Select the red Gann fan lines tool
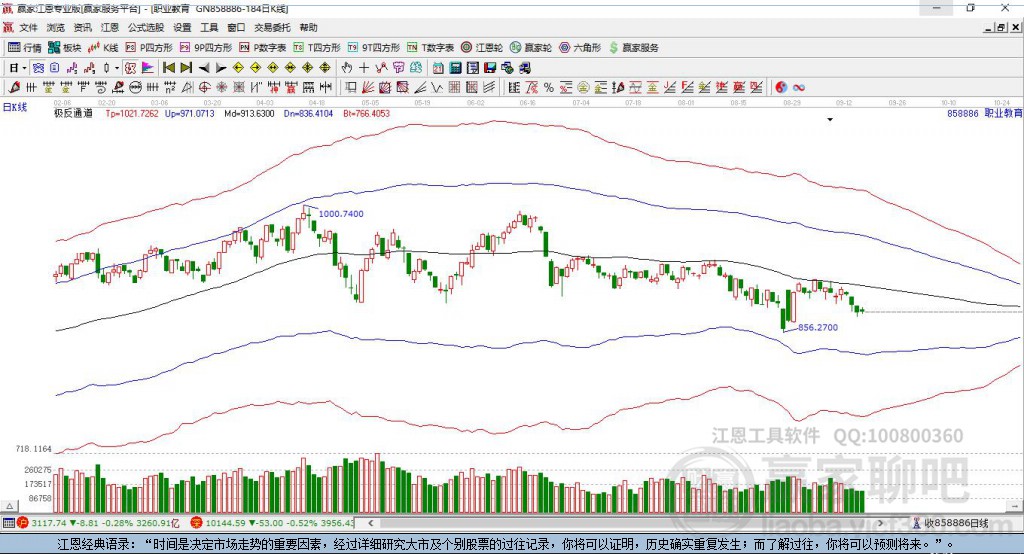The height and width of the screenshot is (554, 1024). point(368,88)
